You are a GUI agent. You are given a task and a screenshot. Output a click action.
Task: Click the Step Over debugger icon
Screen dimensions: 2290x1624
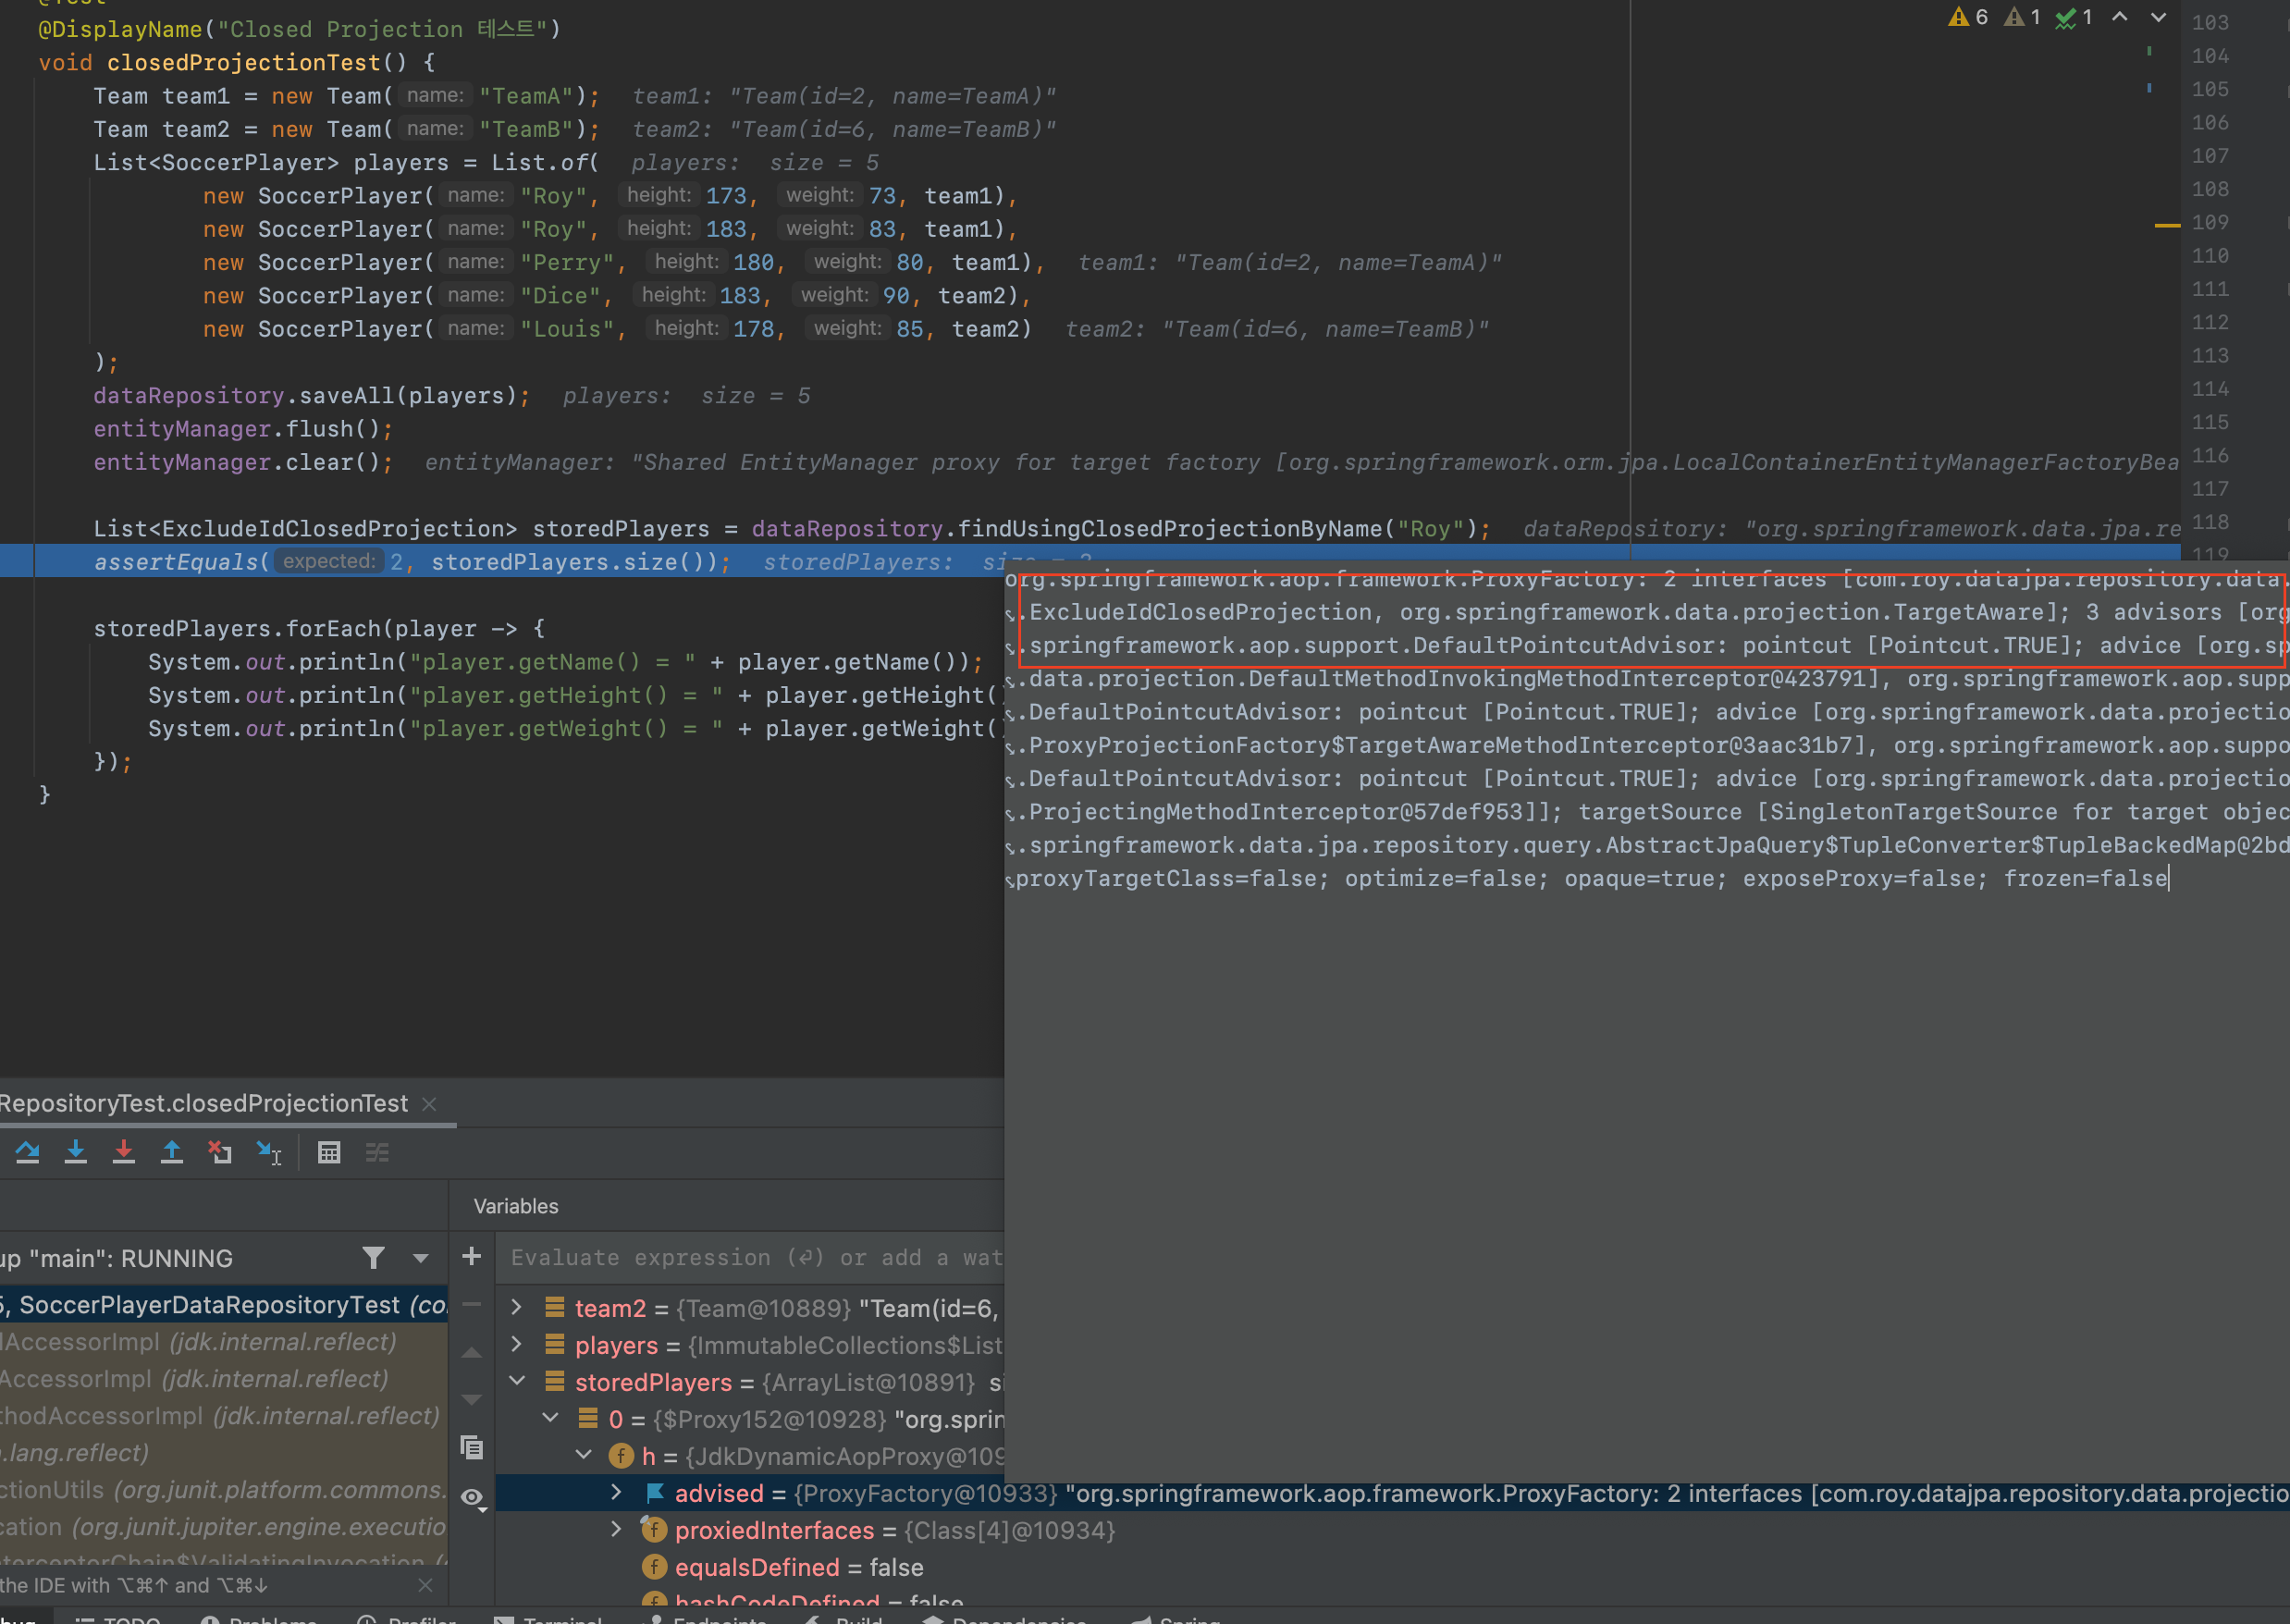click(28, 1153)
